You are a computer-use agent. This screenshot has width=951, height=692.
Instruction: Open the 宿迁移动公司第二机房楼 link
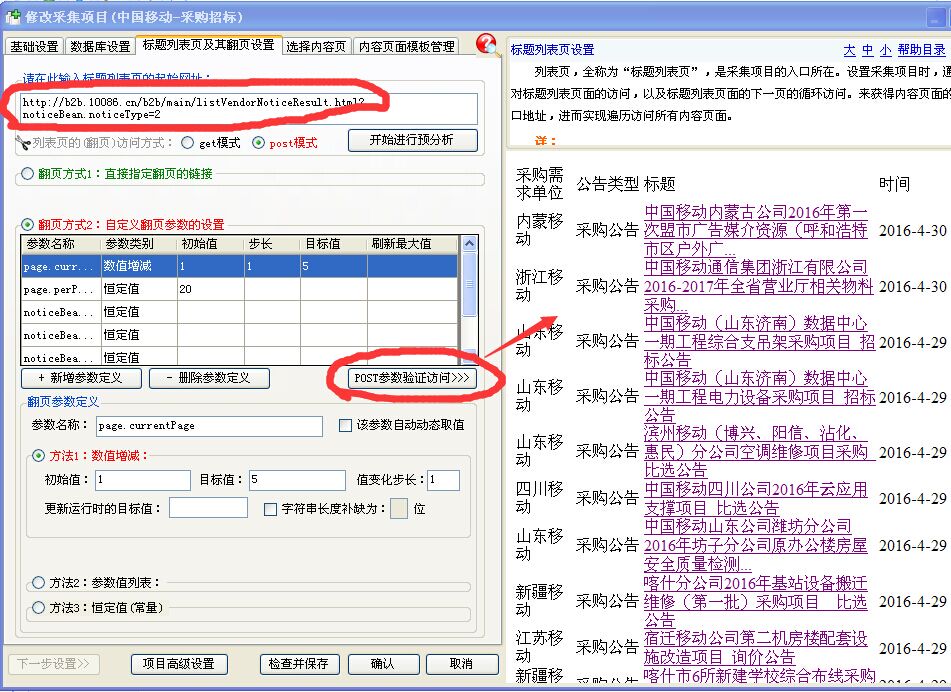tap(756, 647)
